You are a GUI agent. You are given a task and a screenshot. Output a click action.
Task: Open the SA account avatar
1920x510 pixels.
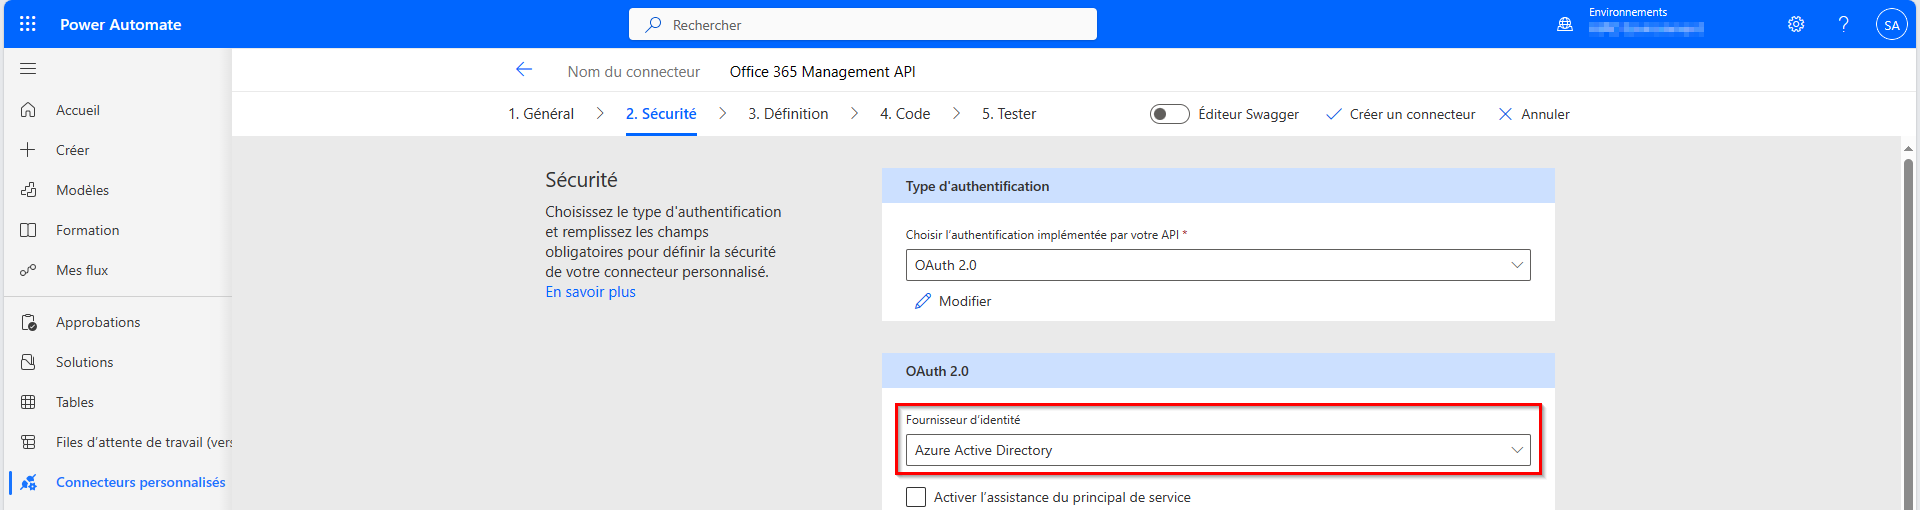pyautogui.click(x=1891, y=25)
